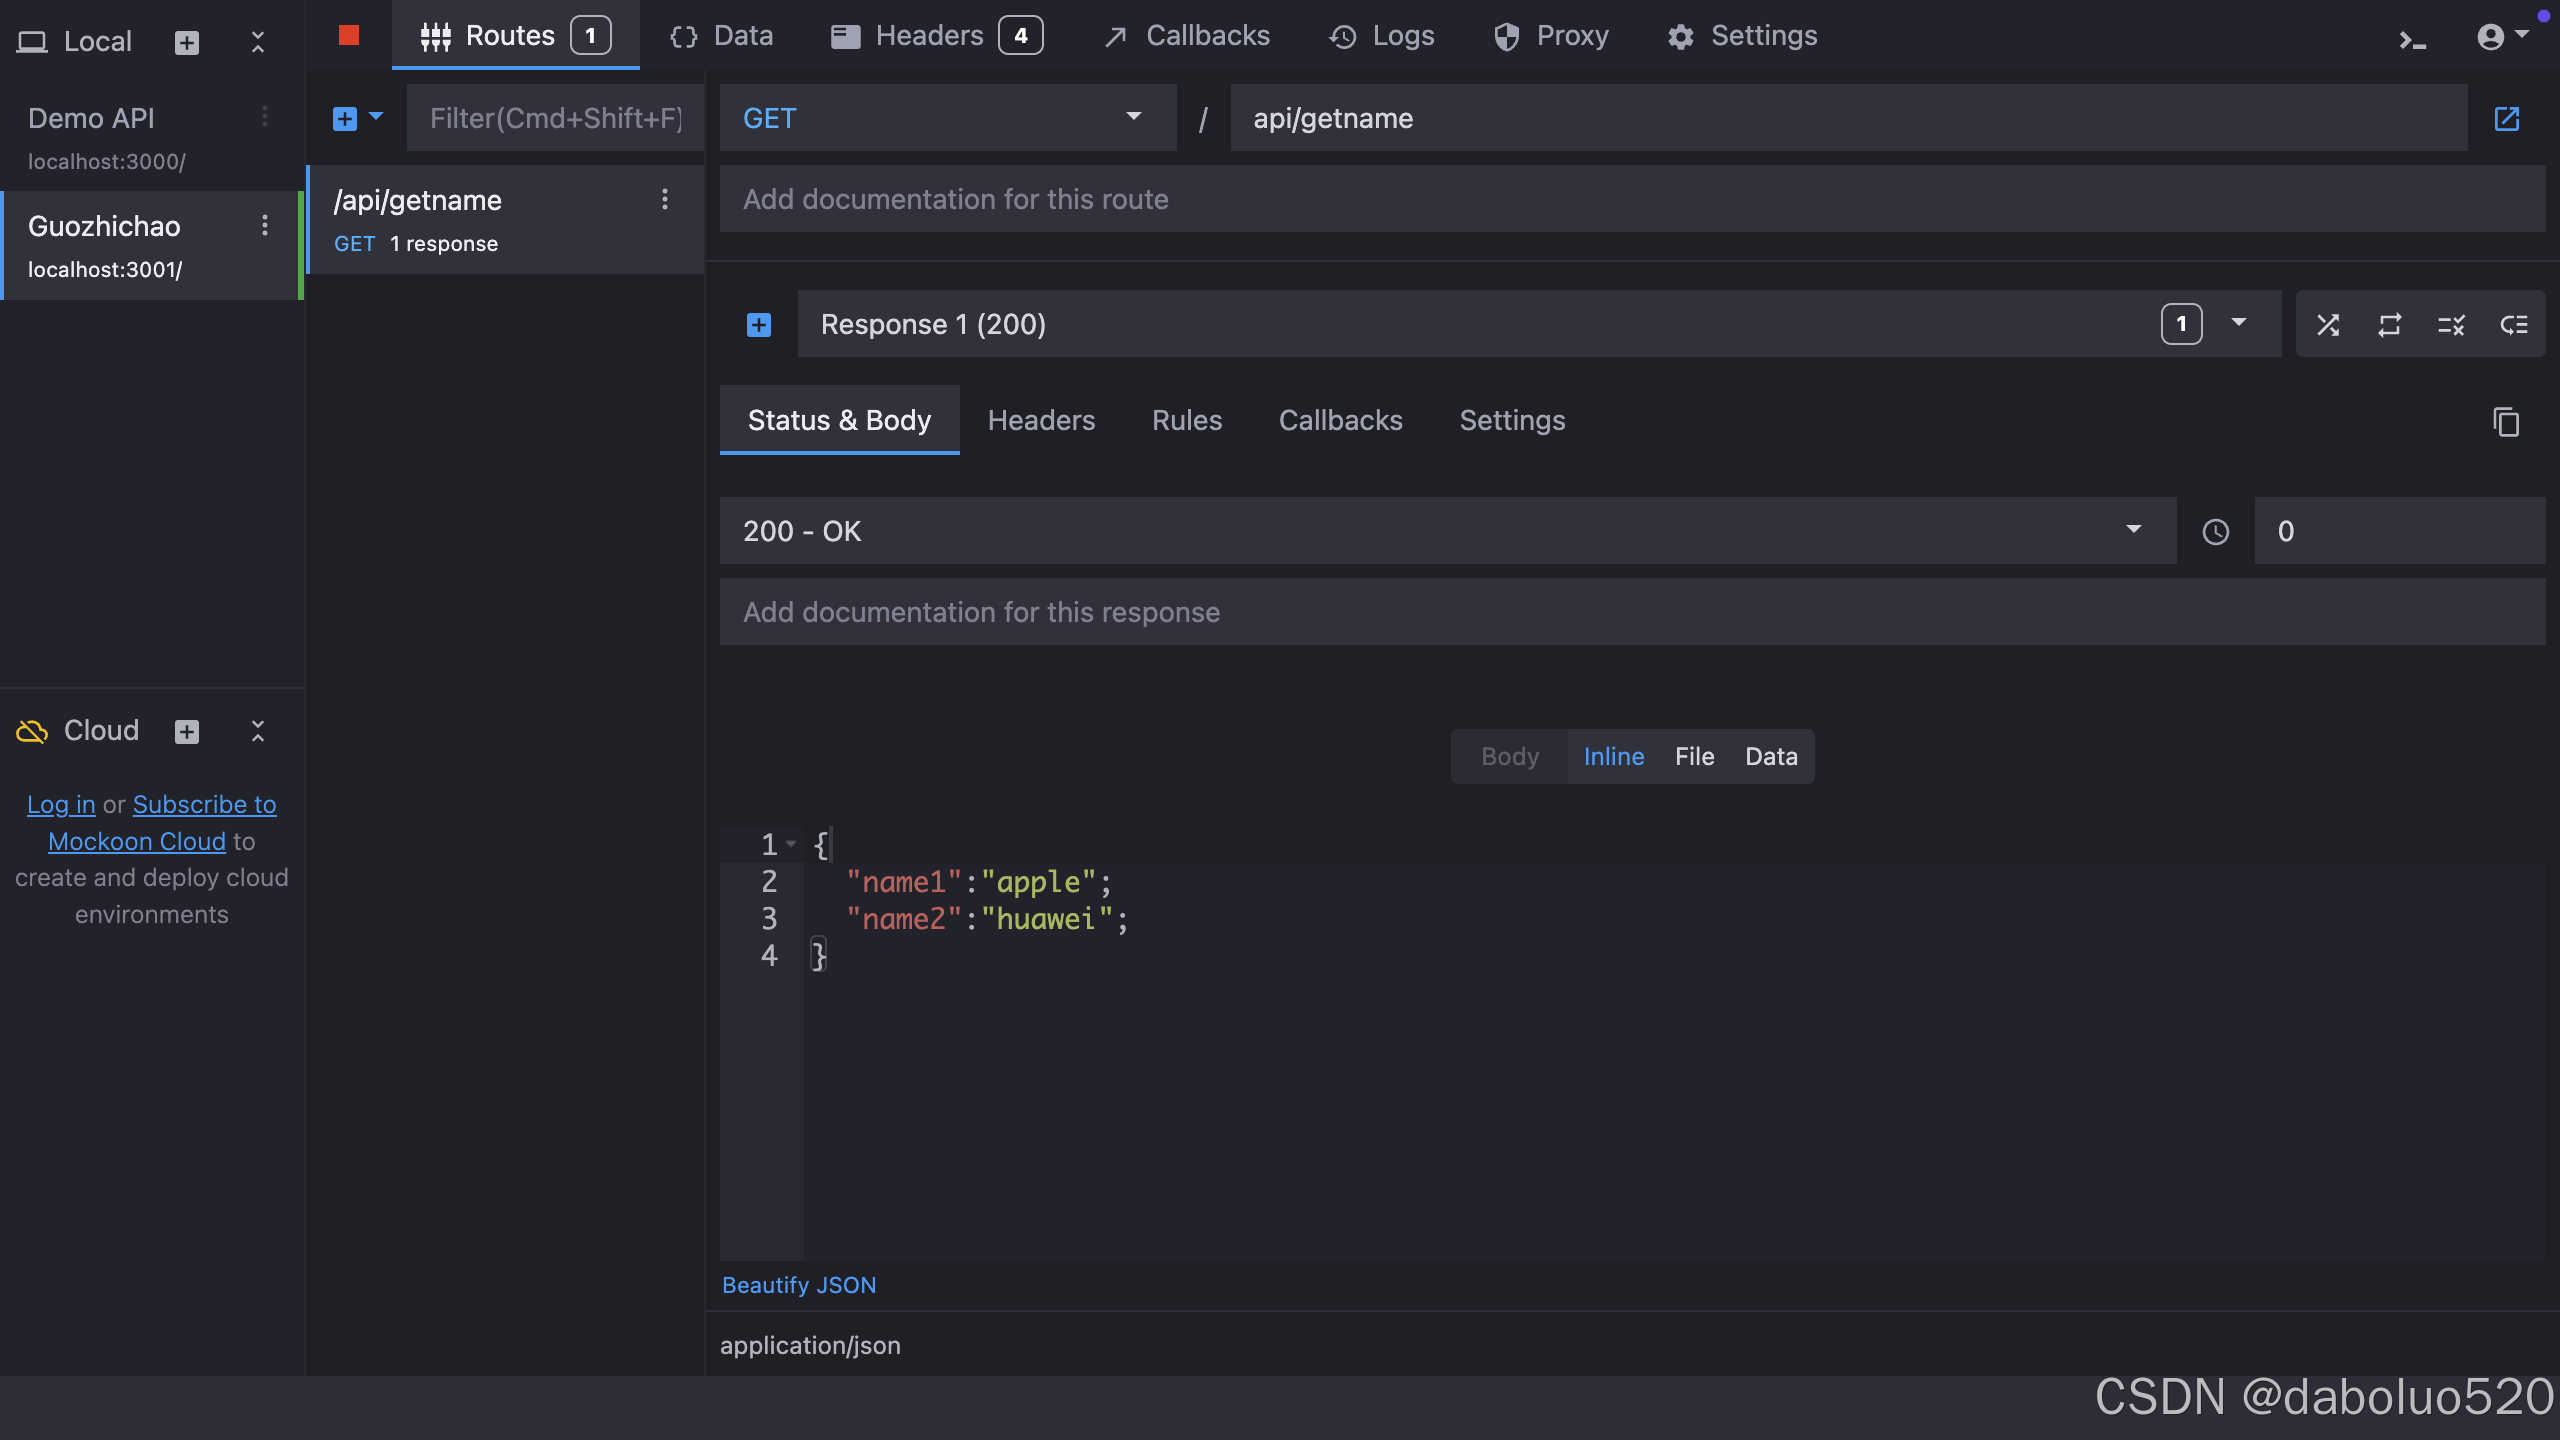
Task: Select the File body type
Action: pyautogui.click(x=1694, y=756)
